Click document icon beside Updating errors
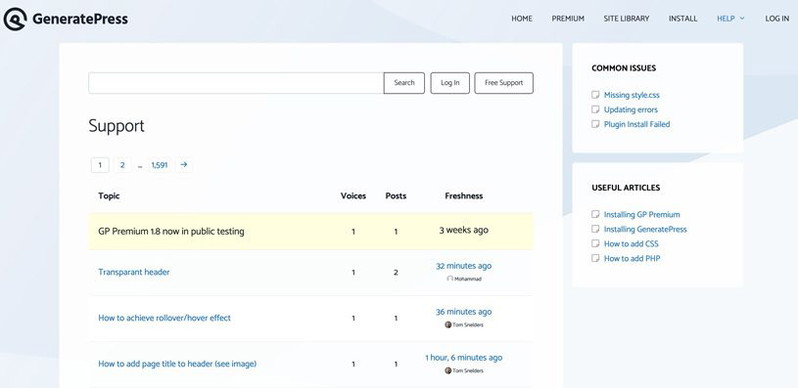This screenshot has height=388, width=798. coord(595,109)
